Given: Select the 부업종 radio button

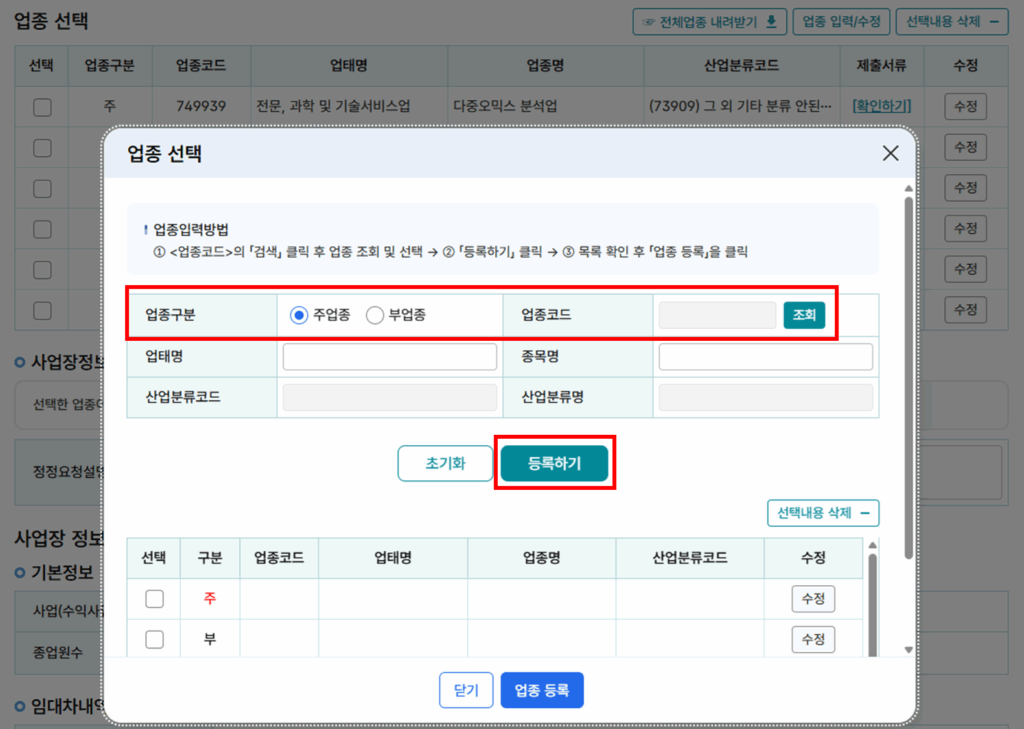Looking at the screenshot, I should pyautogui.click(x=375, y=315).
